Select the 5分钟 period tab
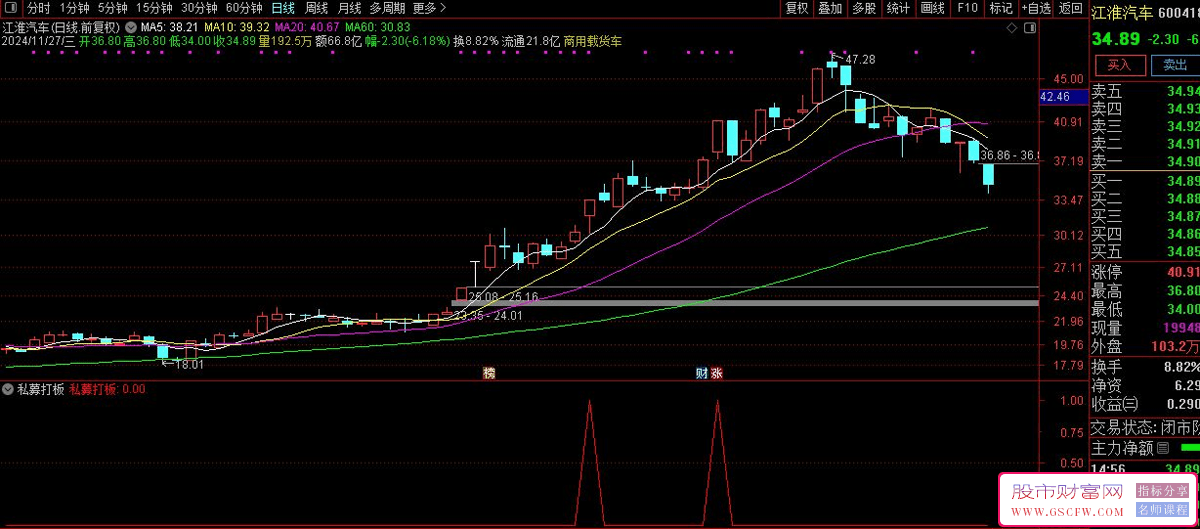The height and width of the screenshot is (529, 1200). [113, 8]
